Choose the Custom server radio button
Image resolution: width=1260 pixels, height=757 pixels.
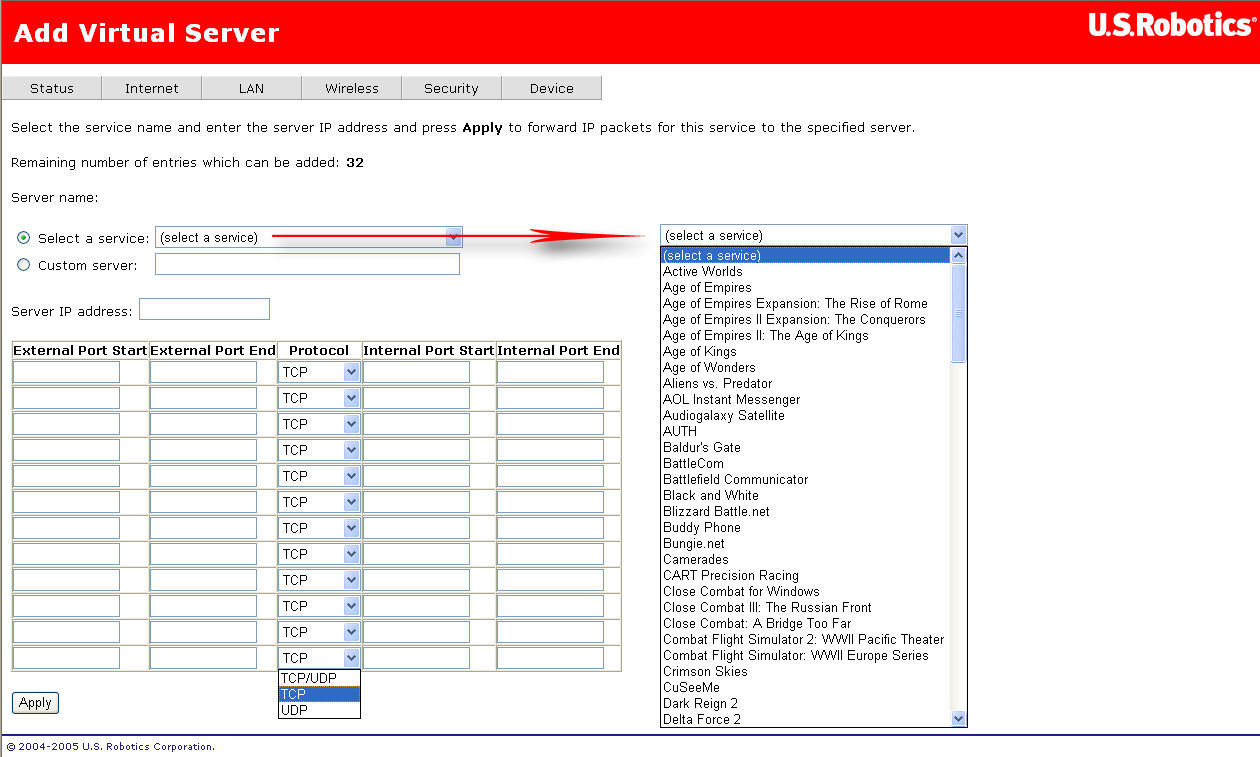coord(24,265)
